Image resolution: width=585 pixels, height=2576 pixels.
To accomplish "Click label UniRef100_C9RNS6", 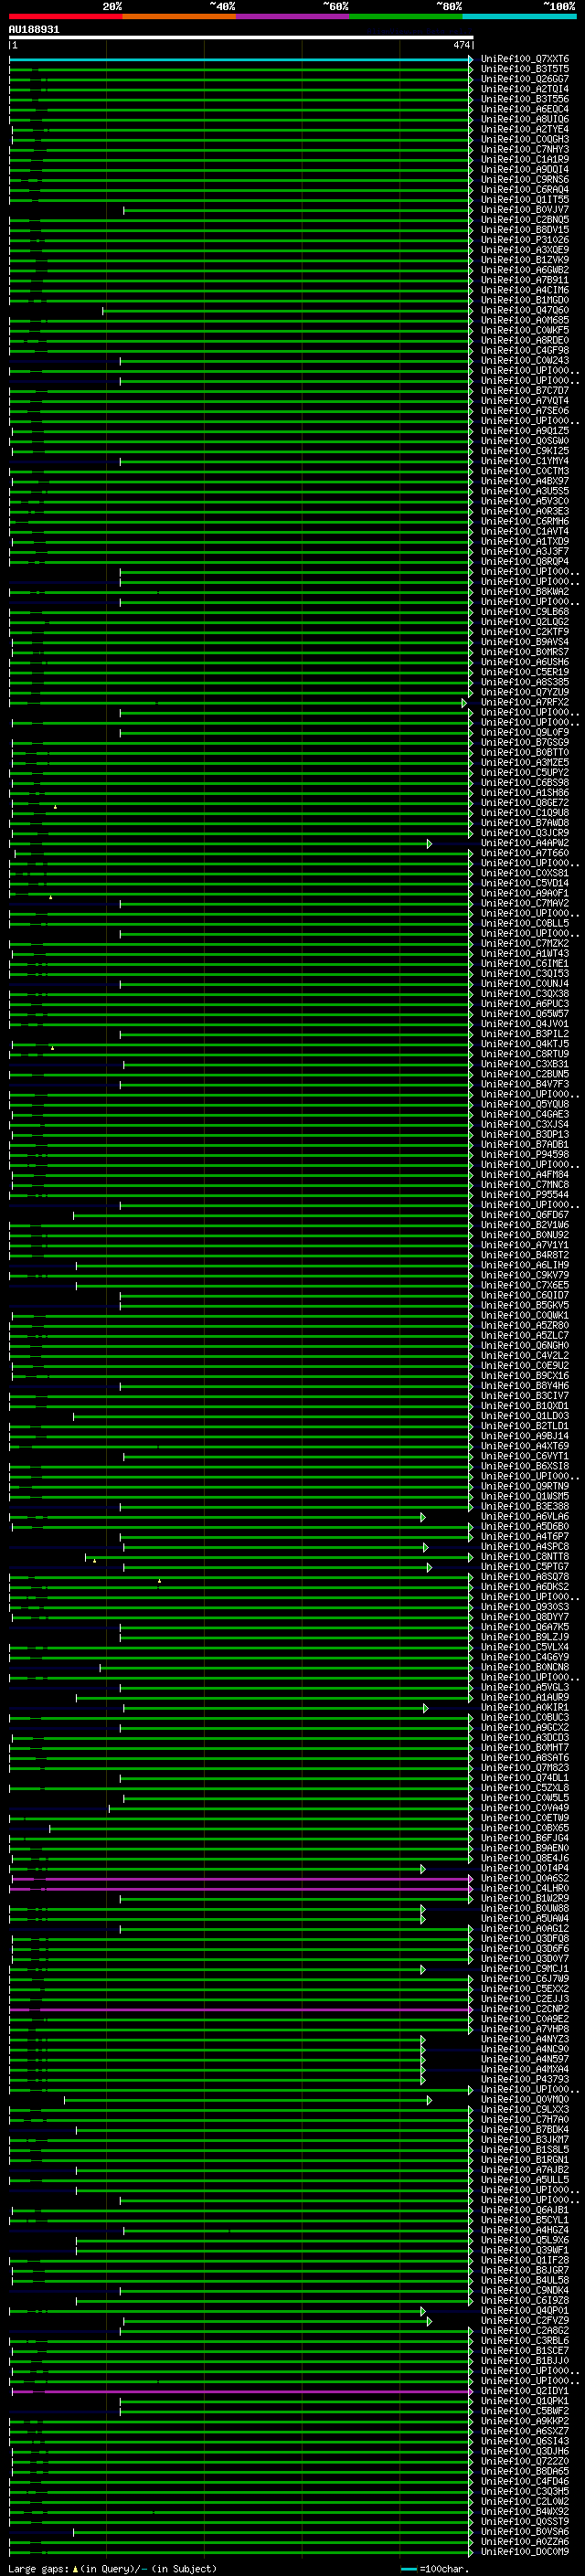I will 525,180.
